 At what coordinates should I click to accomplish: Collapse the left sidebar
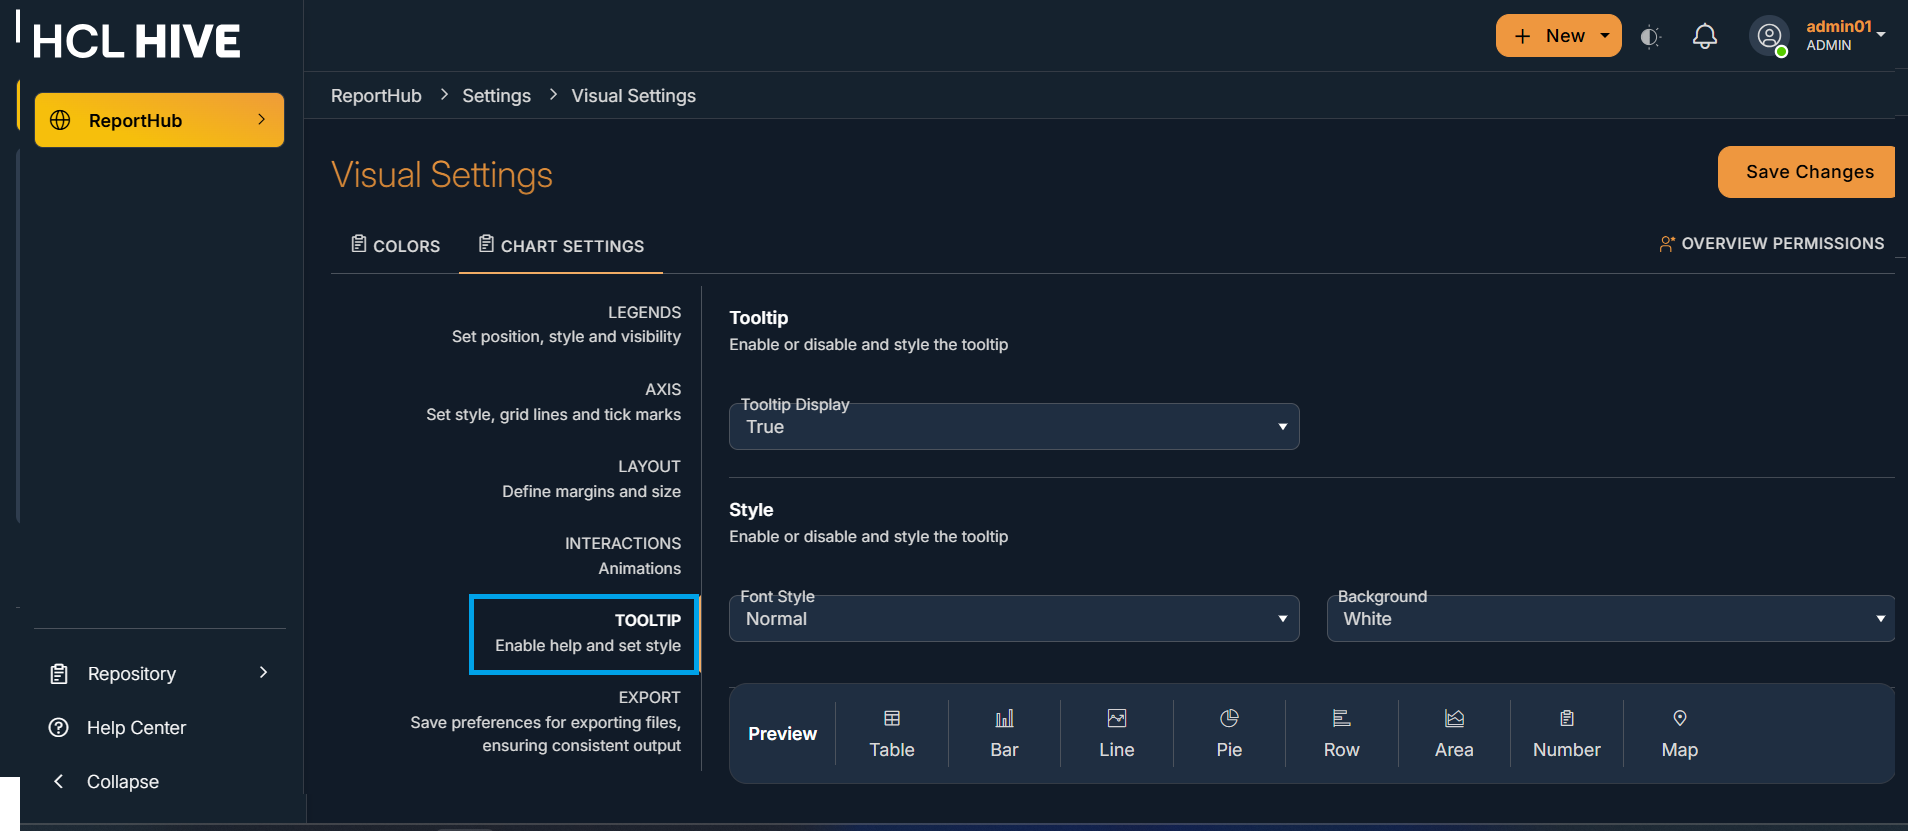point(121,782)
